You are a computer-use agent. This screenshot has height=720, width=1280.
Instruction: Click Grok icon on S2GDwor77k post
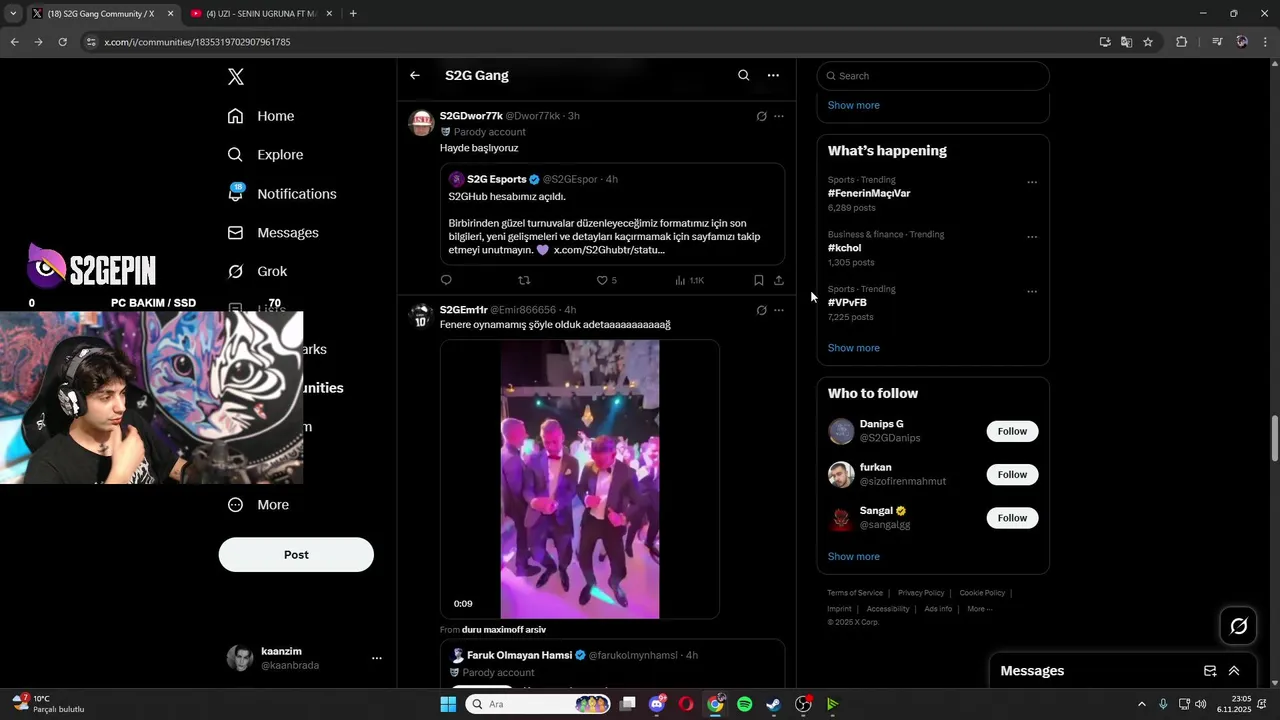click(762, 116)
